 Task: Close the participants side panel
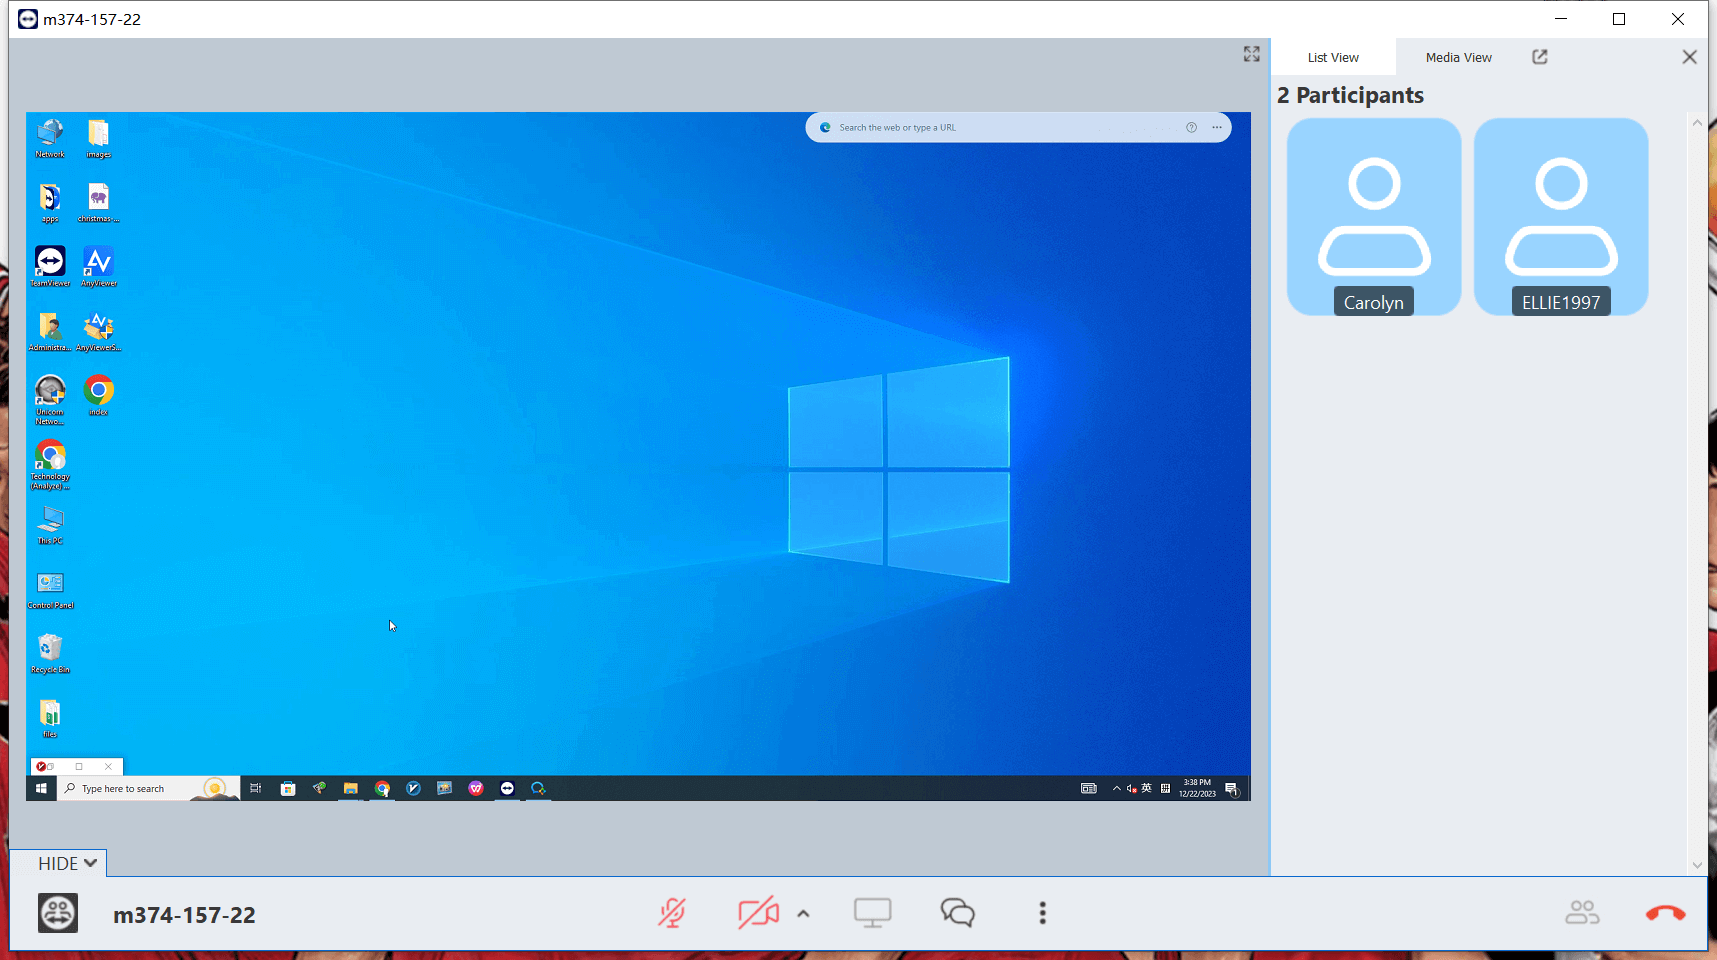[1689, 57]
